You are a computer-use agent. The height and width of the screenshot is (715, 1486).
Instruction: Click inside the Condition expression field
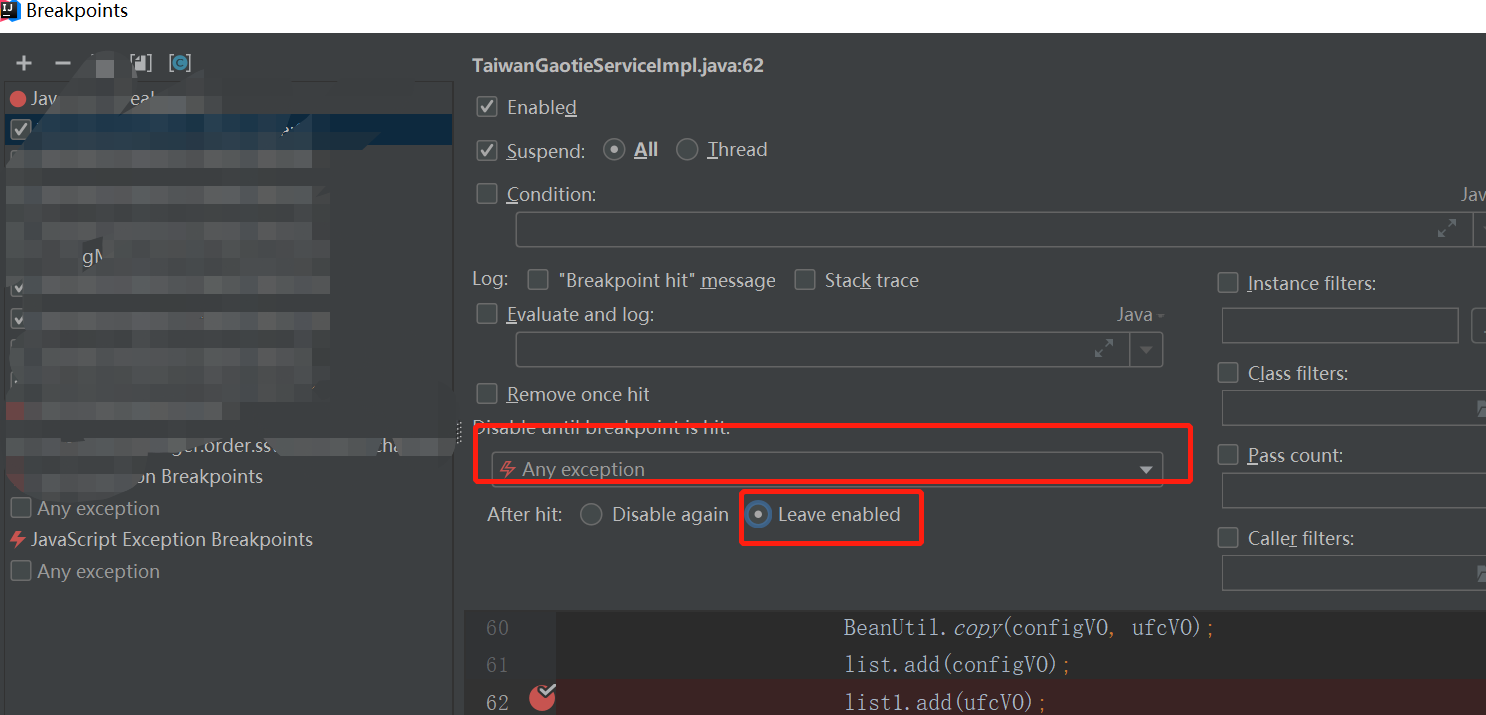(x=994, y=229)
